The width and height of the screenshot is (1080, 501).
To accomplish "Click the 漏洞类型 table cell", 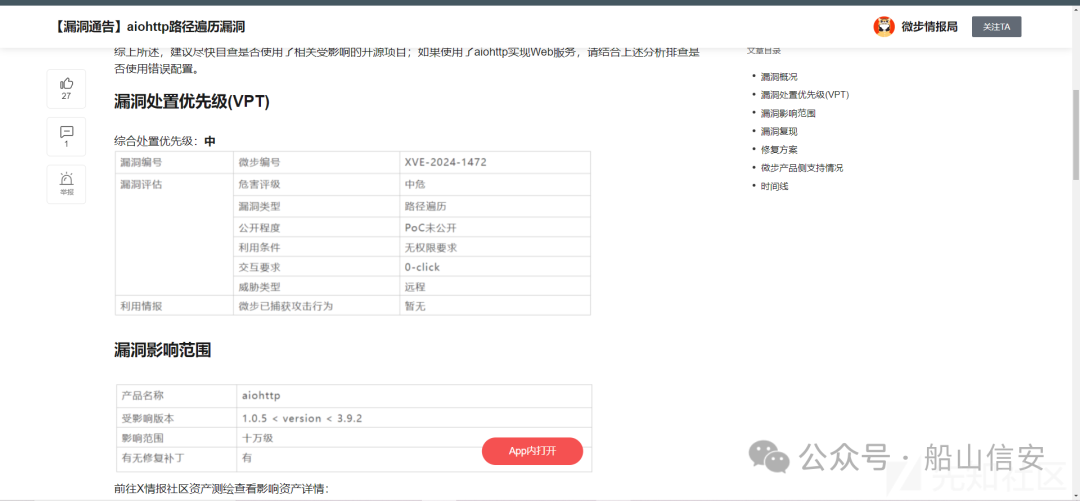I will click(316, 206).
